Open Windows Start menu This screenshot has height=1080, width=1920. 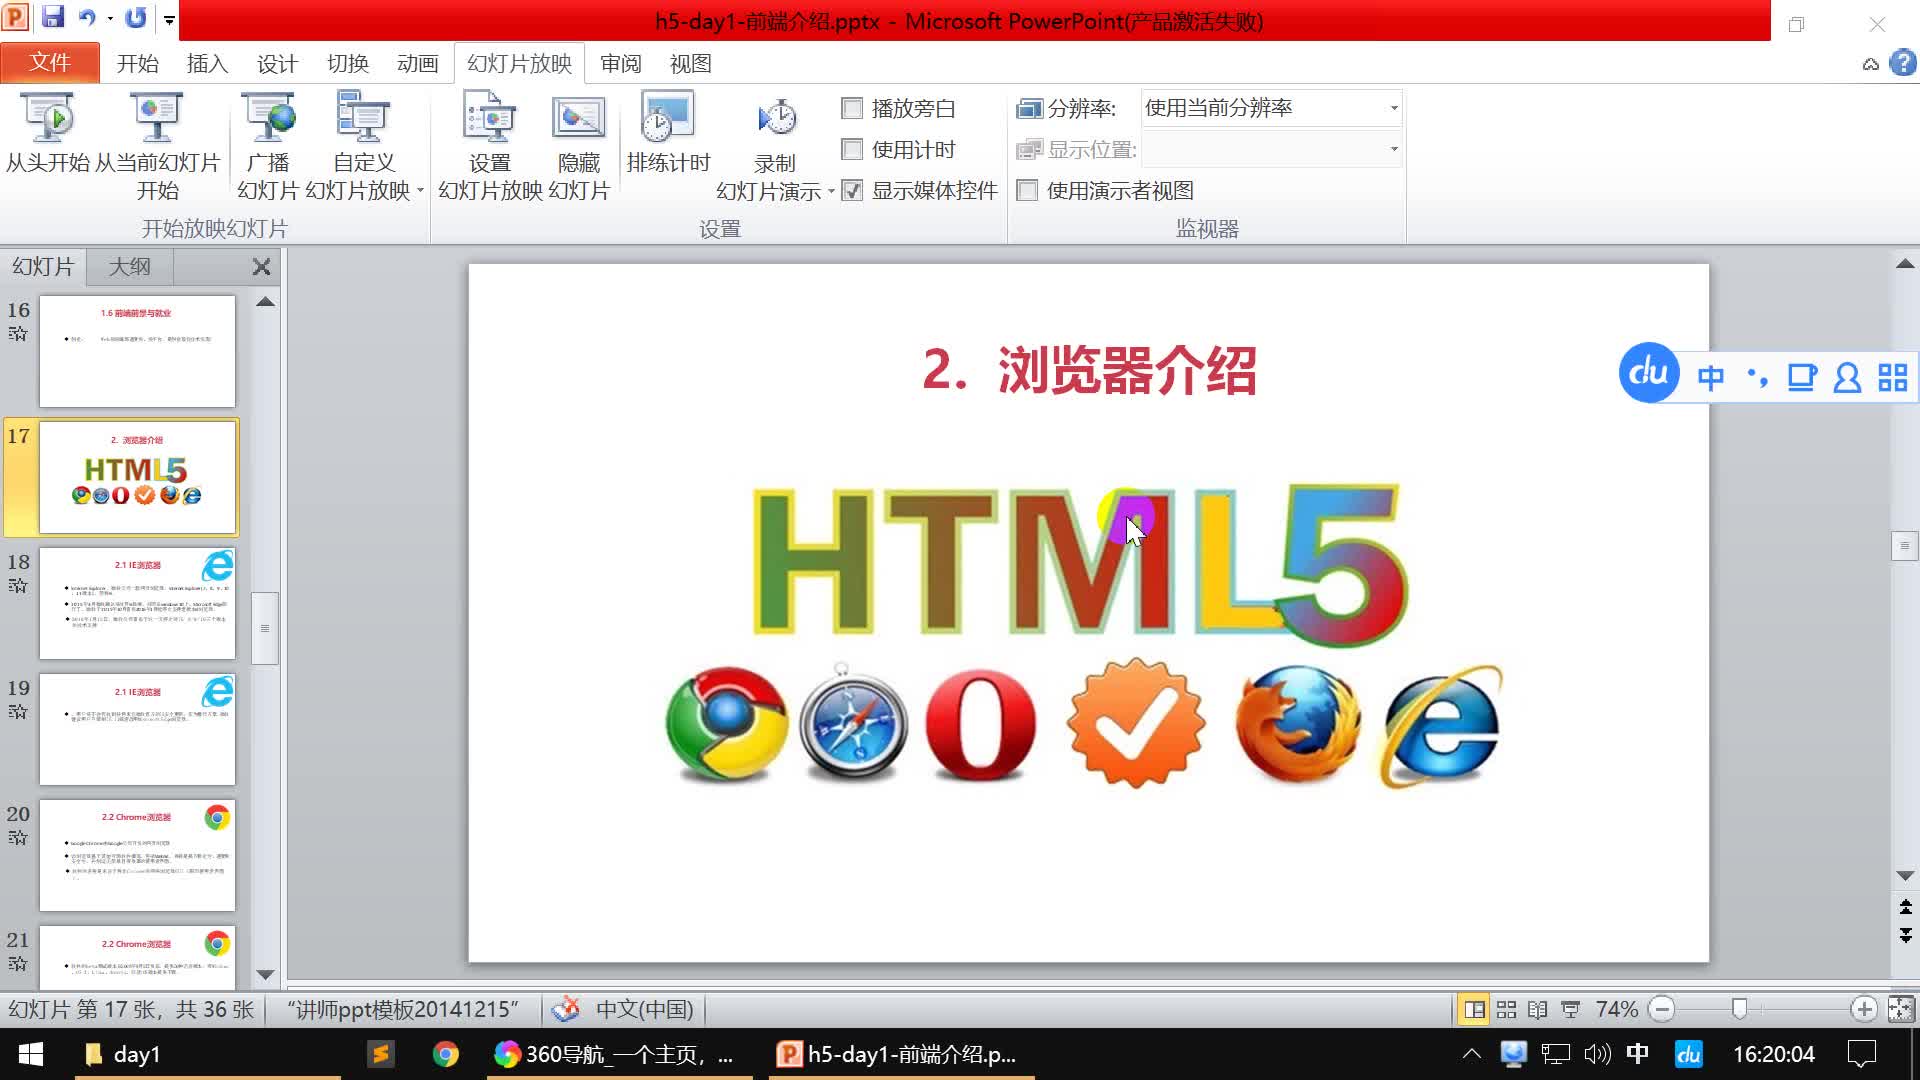tap(31, 1054)
